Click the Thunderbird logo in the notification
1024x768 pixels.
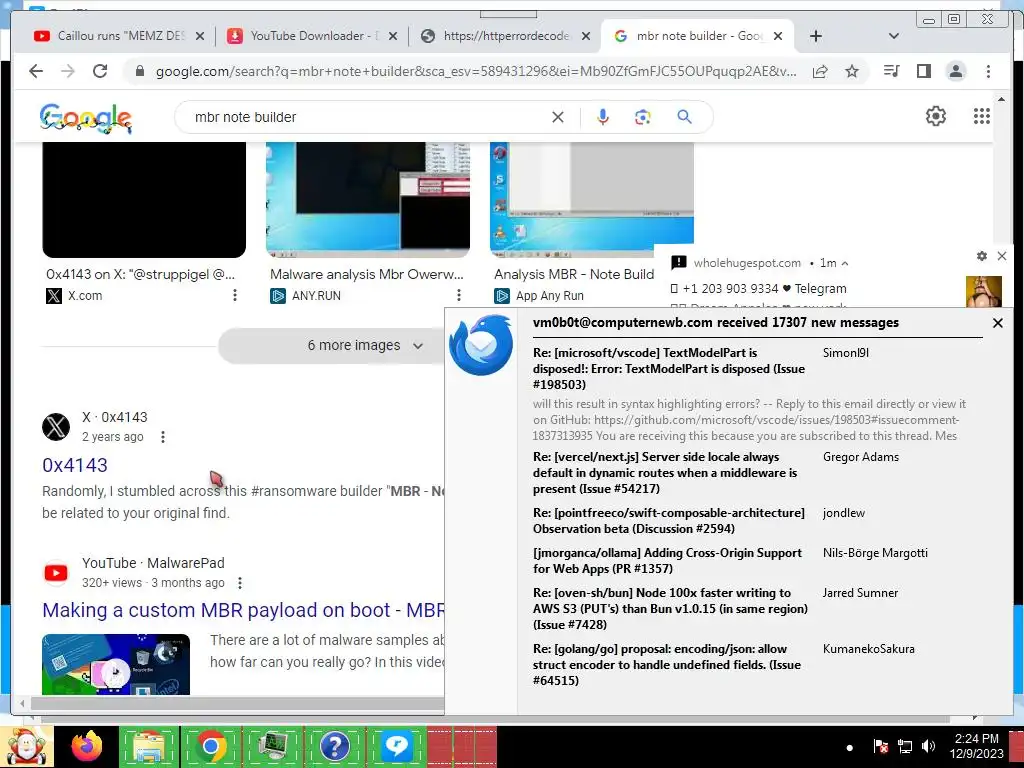pyautogui.click(x=481, y=345)
